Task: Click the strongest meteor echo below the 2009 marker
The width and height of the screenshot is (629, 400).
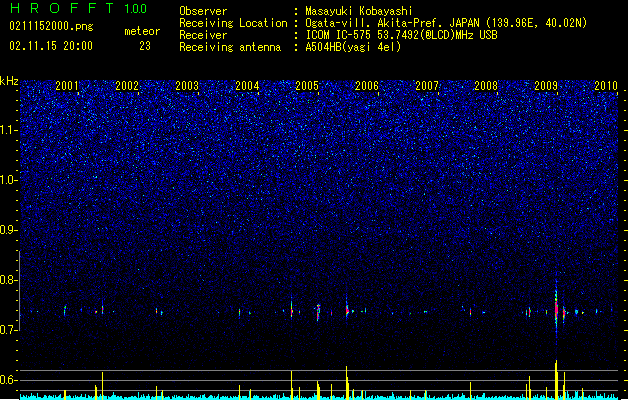Action: [556, 309]
